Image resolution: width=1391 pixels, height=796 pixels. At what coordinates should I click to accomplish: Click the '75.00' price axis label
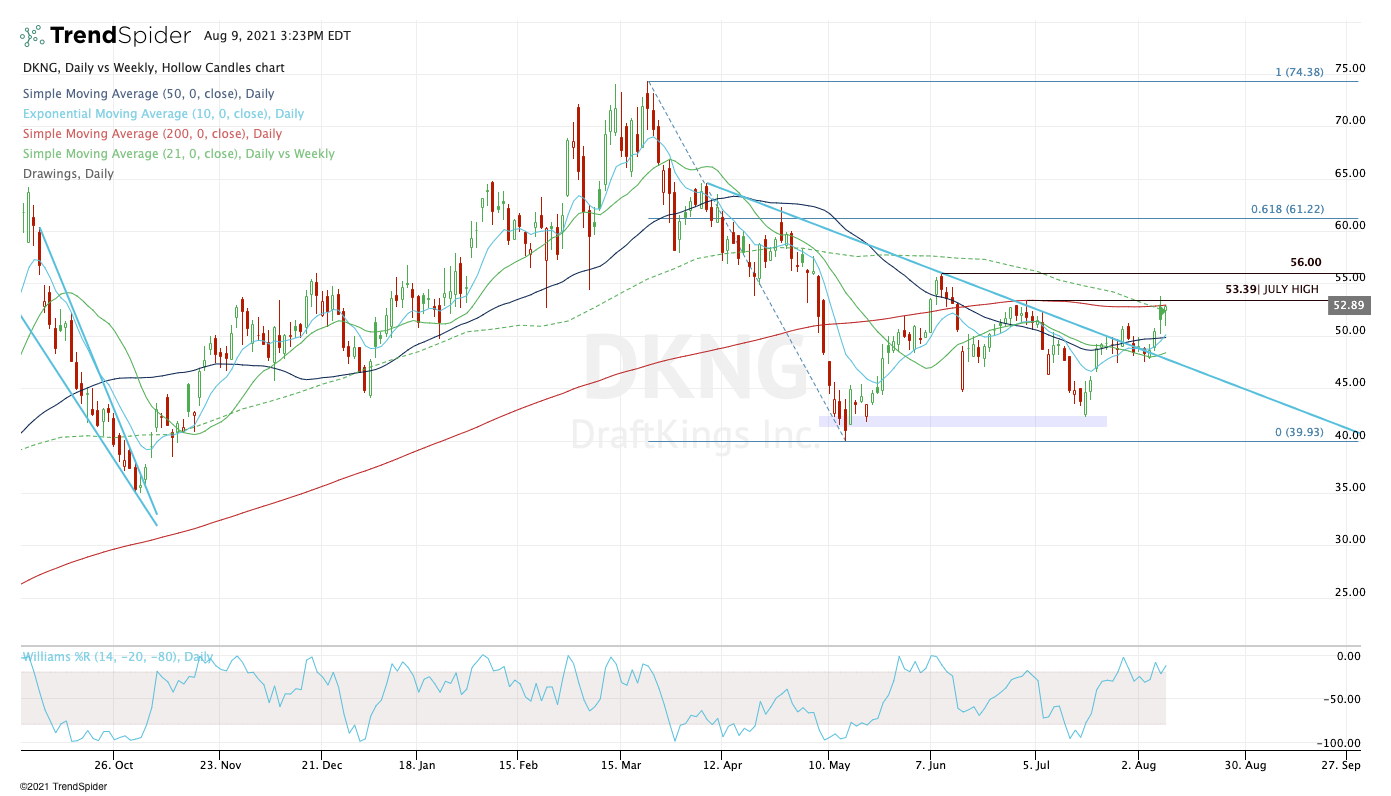click(x=1349, y=68)
